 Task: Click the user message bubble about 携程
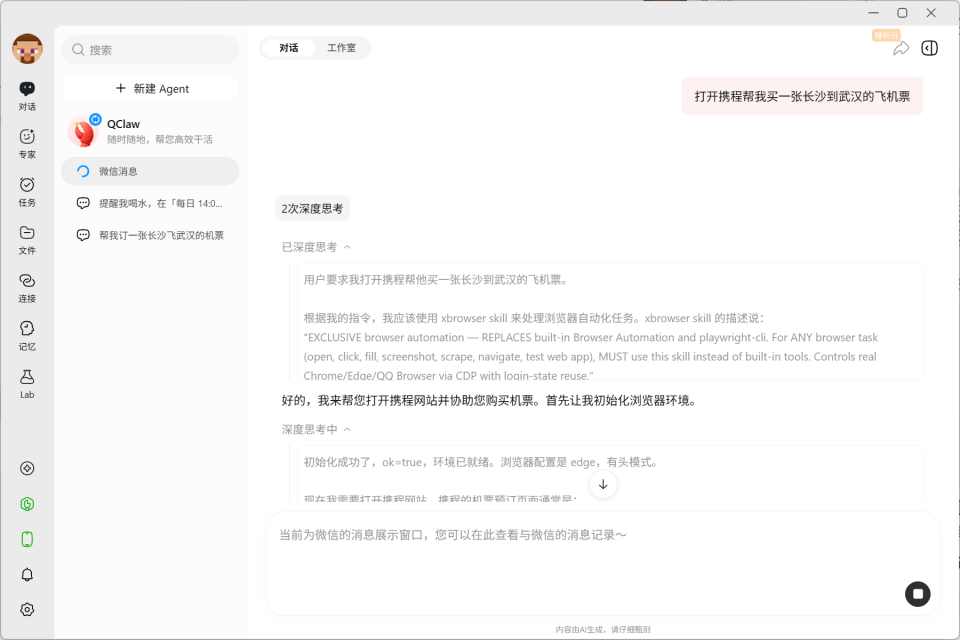click(x=802, y=96)
